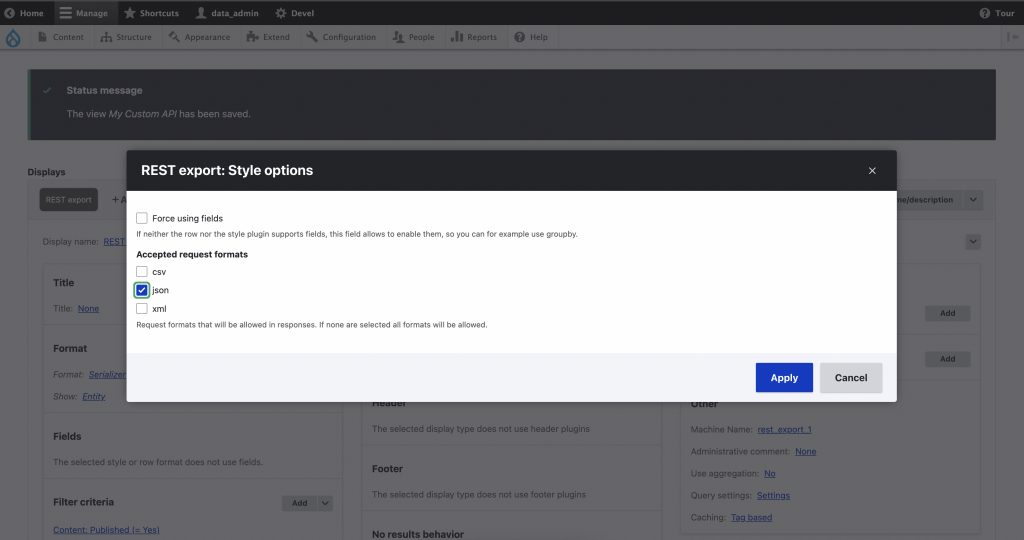Open the Configuration admin menu

click(x=341, y=37)
